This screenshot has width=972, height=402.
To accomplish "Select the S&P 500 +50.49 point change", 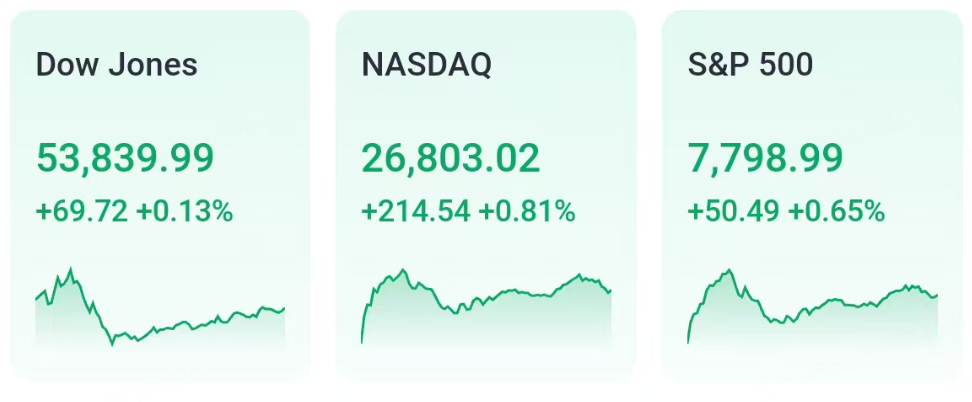I will tap(734, 212).
